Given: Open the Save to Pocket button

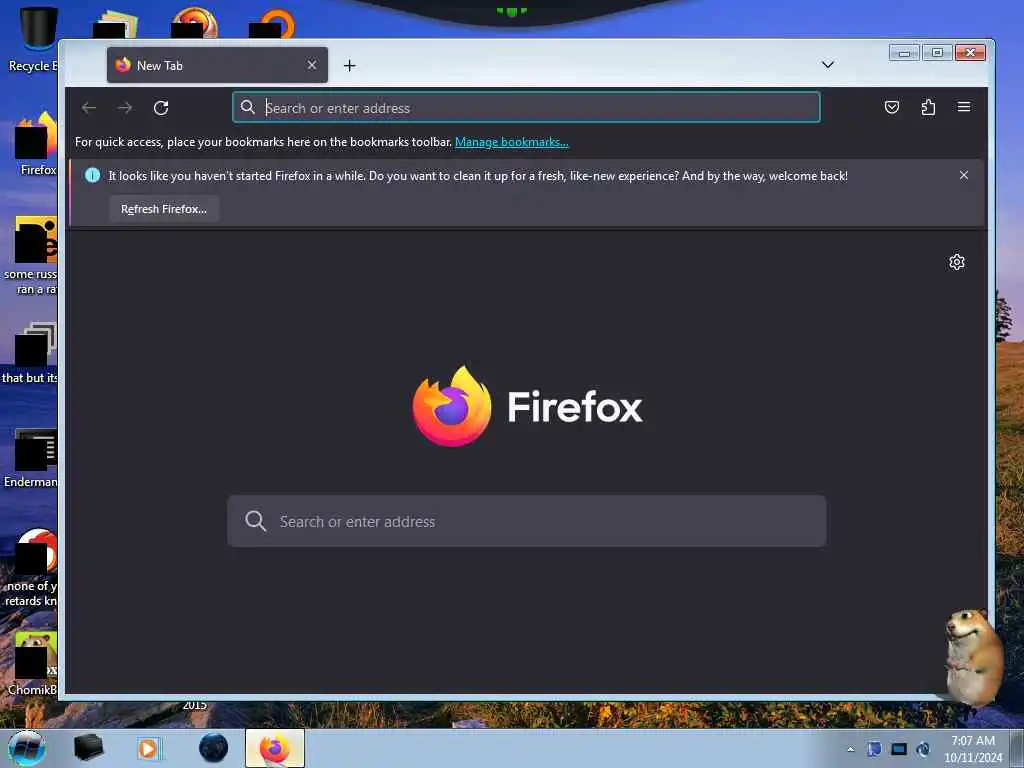Looking at the screenshot, I should 891,107.
